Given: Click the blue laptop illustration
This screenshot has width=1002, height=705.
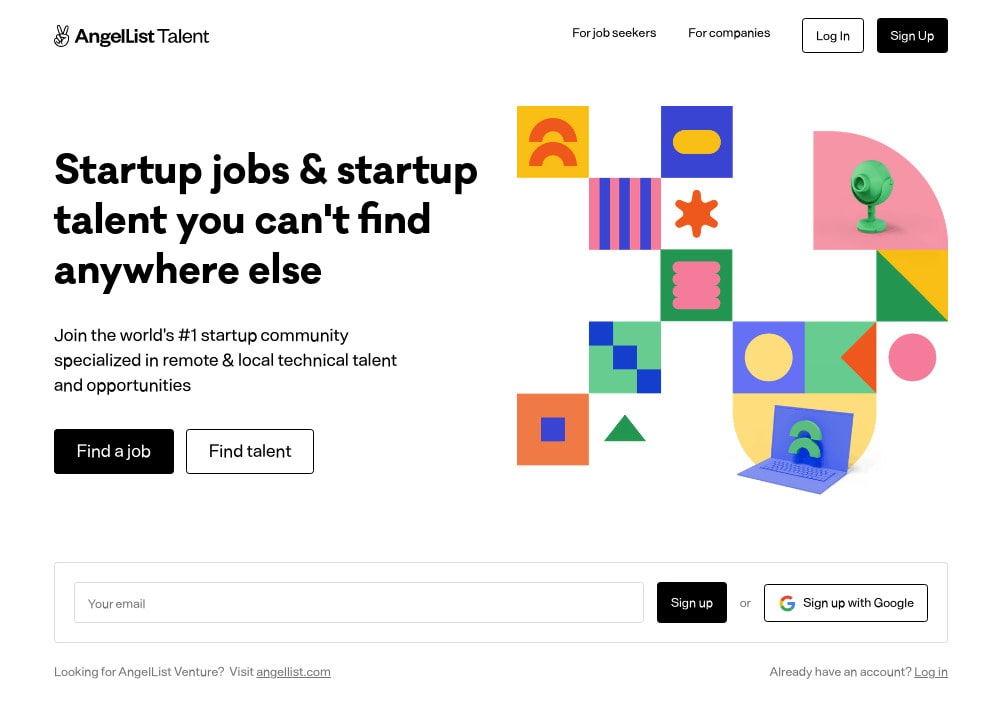Looking at the screenshot, I should pyautogui.click(x=805, y=450).
